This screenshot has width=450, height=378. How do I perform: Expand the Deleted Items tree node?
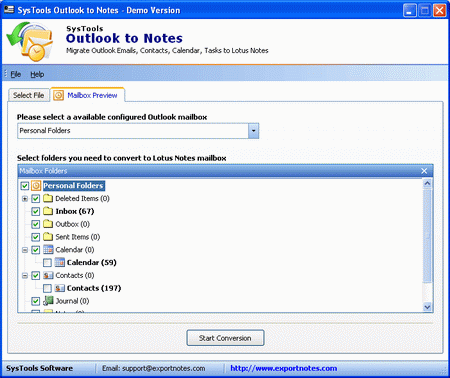pos(25,199)
